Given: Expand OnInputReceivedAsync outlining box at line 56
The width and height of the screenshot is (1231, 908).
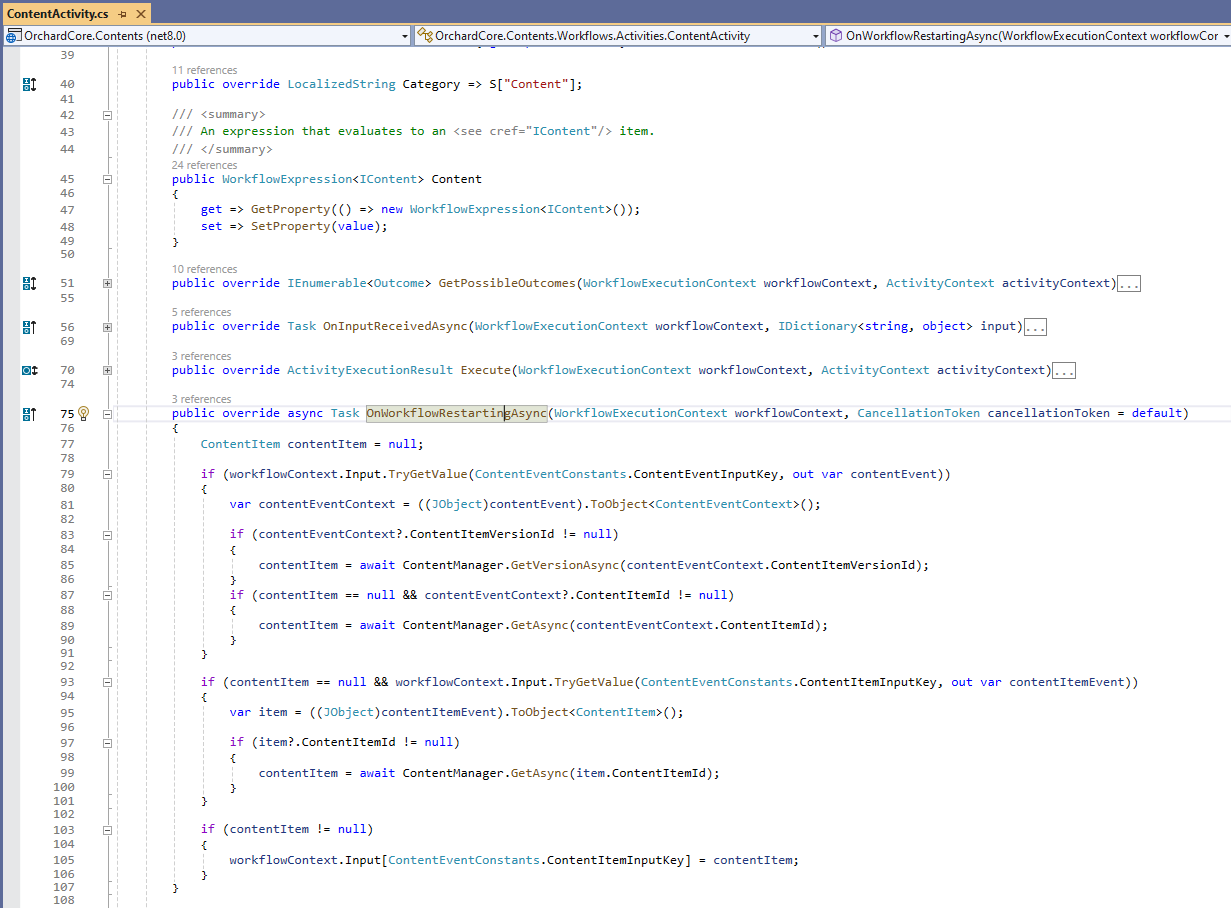Looking at the screenshot, I should point(108,327).
